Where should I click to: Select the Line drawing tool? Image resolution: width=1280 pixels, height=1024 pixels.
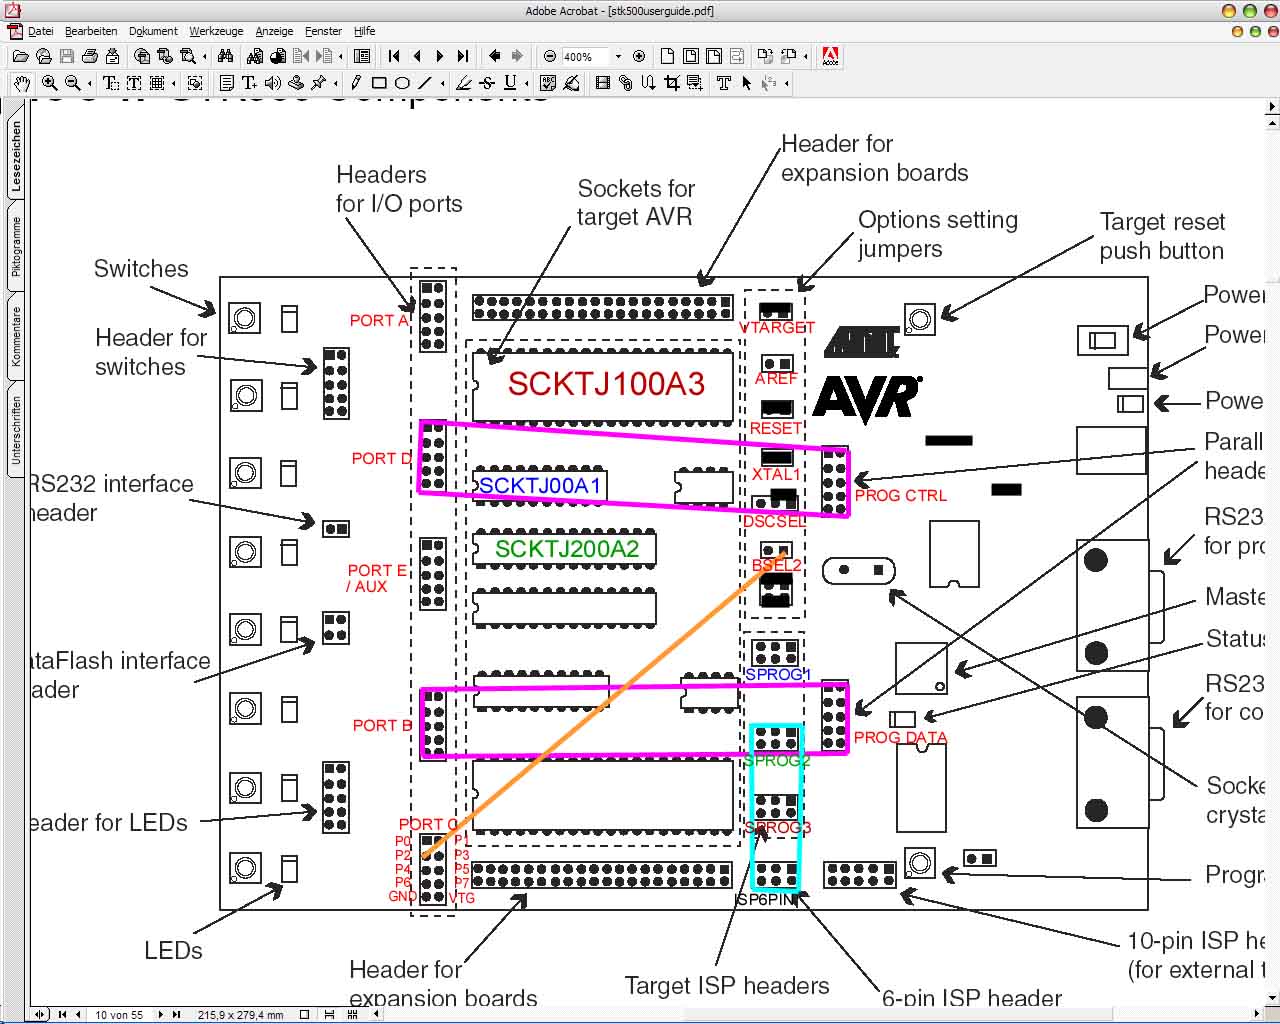coord(425,83)
